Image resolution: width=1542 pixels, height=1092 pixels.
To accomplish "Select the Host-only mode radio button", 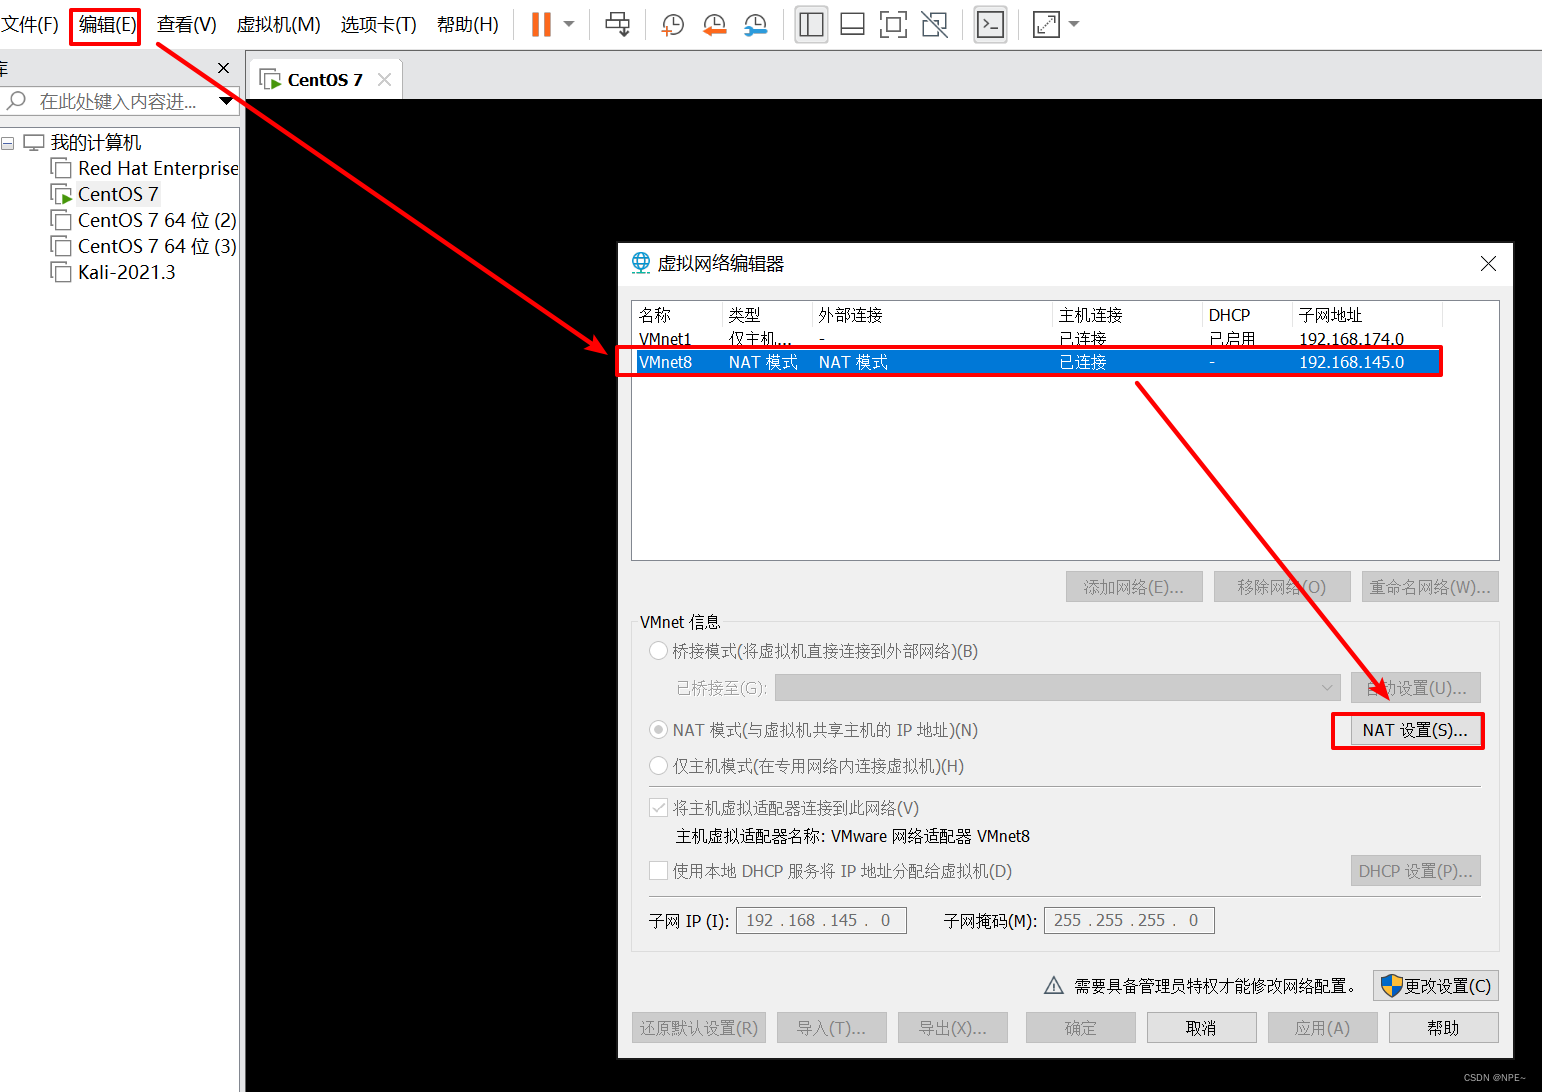I will [x=658, y=766].
